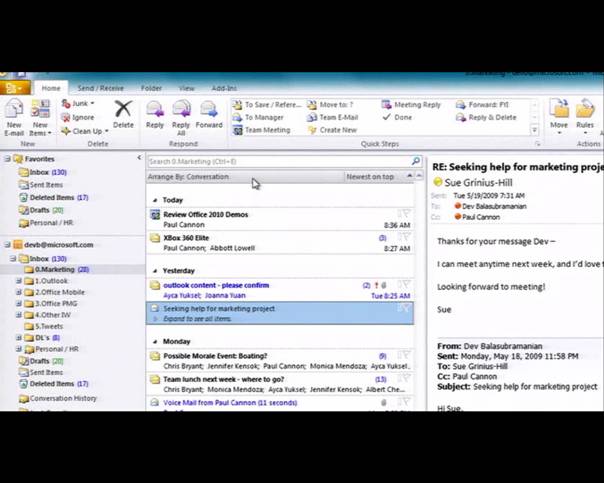Create a New E-mail
Screen dimensions: 604x483
coord(14,117)
